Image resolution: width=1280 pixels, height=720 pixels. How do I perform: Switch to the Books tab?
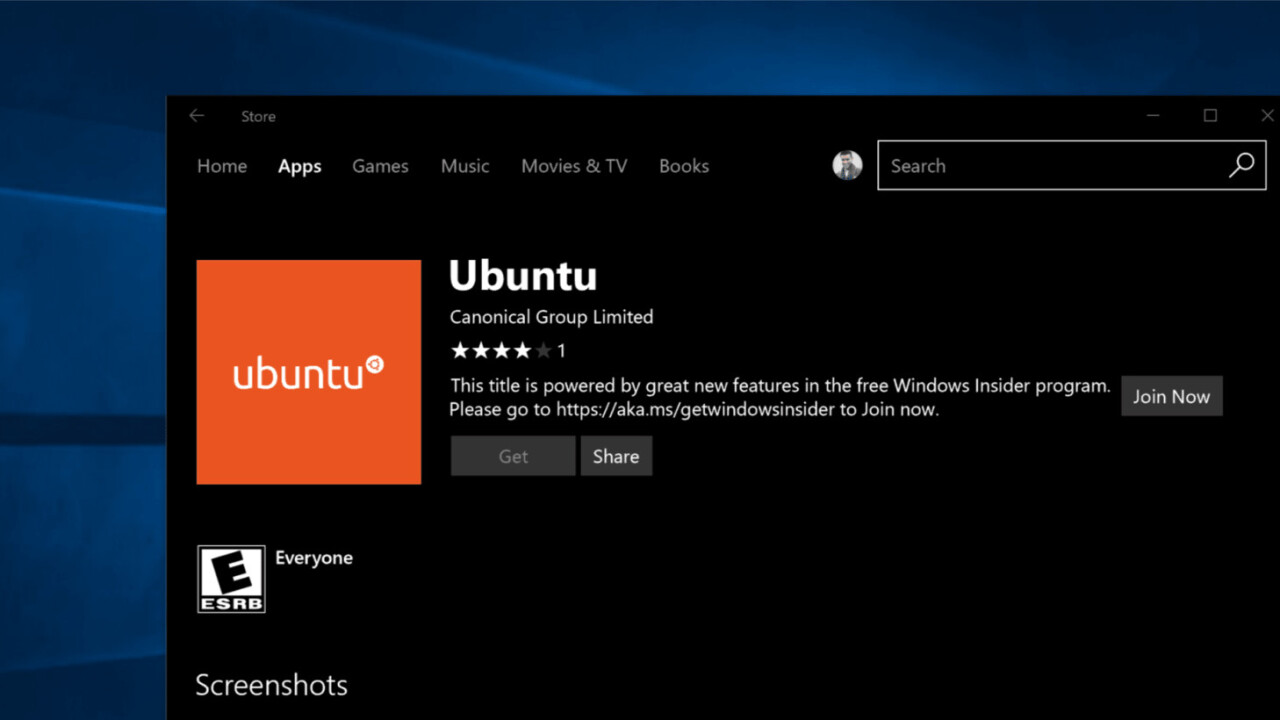(x=684, y=166)
